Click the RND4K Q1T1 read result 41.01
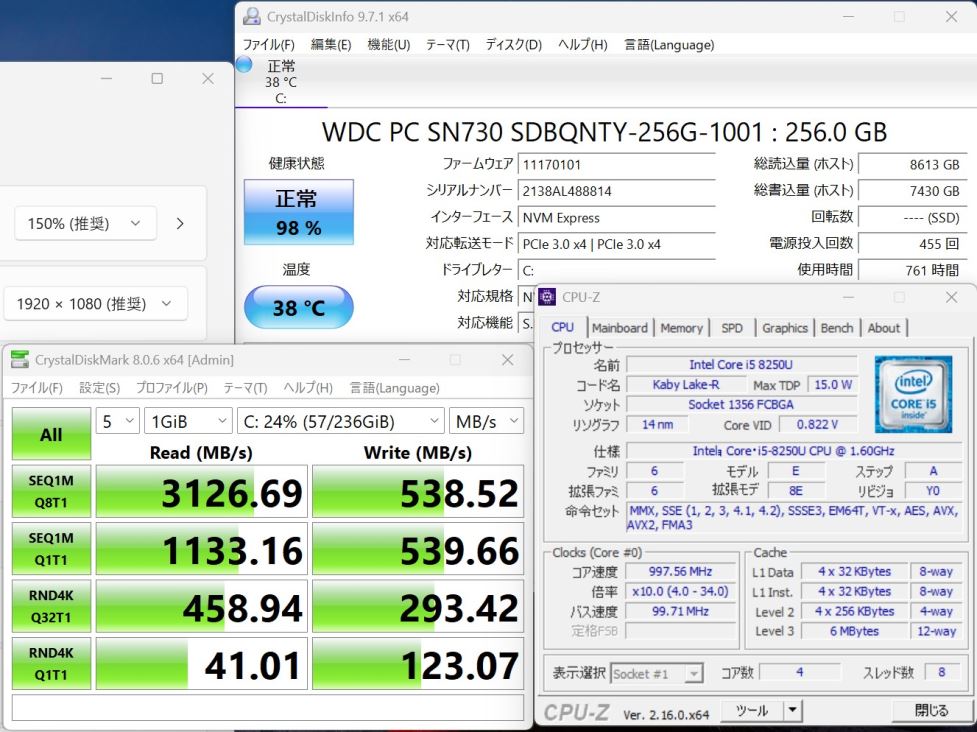The width and height of the screenshot is (977, 732). coord(202,663)
